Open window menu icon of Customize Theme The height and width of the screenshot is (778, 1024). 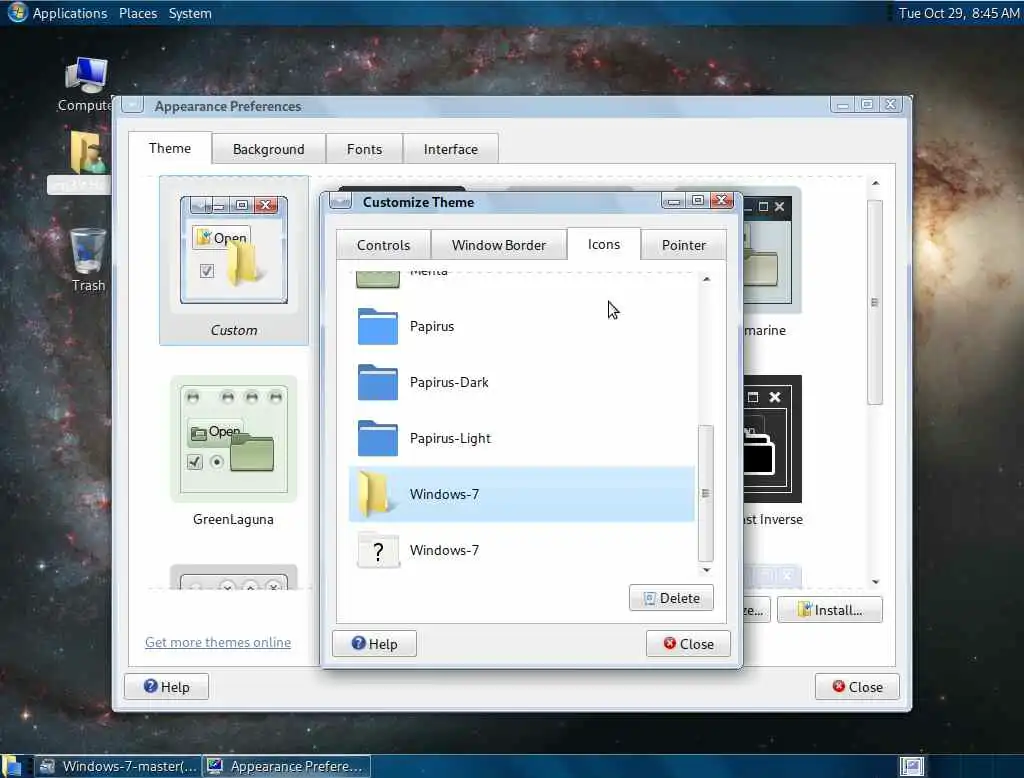(x=340, y=201)
